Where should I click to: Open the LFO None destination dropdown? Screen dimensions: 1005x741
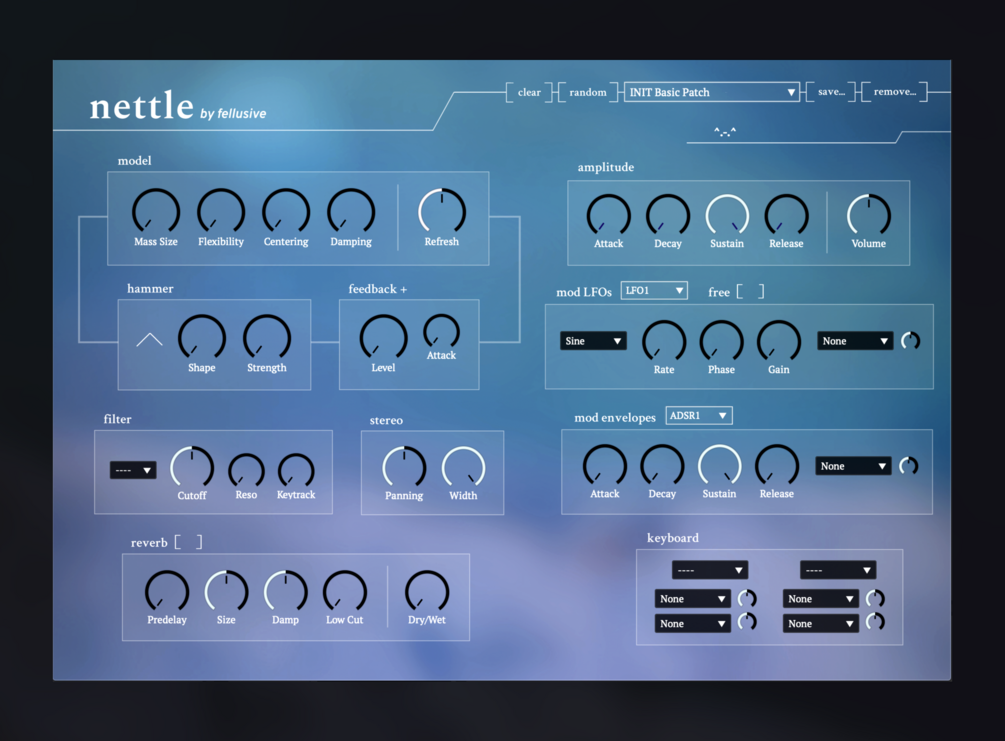(855, 341)
